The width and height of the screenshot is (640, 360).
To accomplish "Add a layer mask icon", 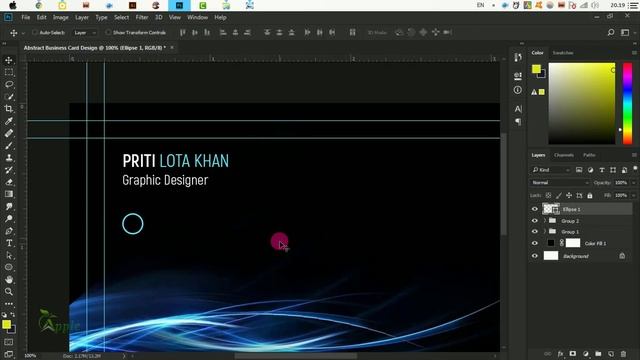I will 573,353.
